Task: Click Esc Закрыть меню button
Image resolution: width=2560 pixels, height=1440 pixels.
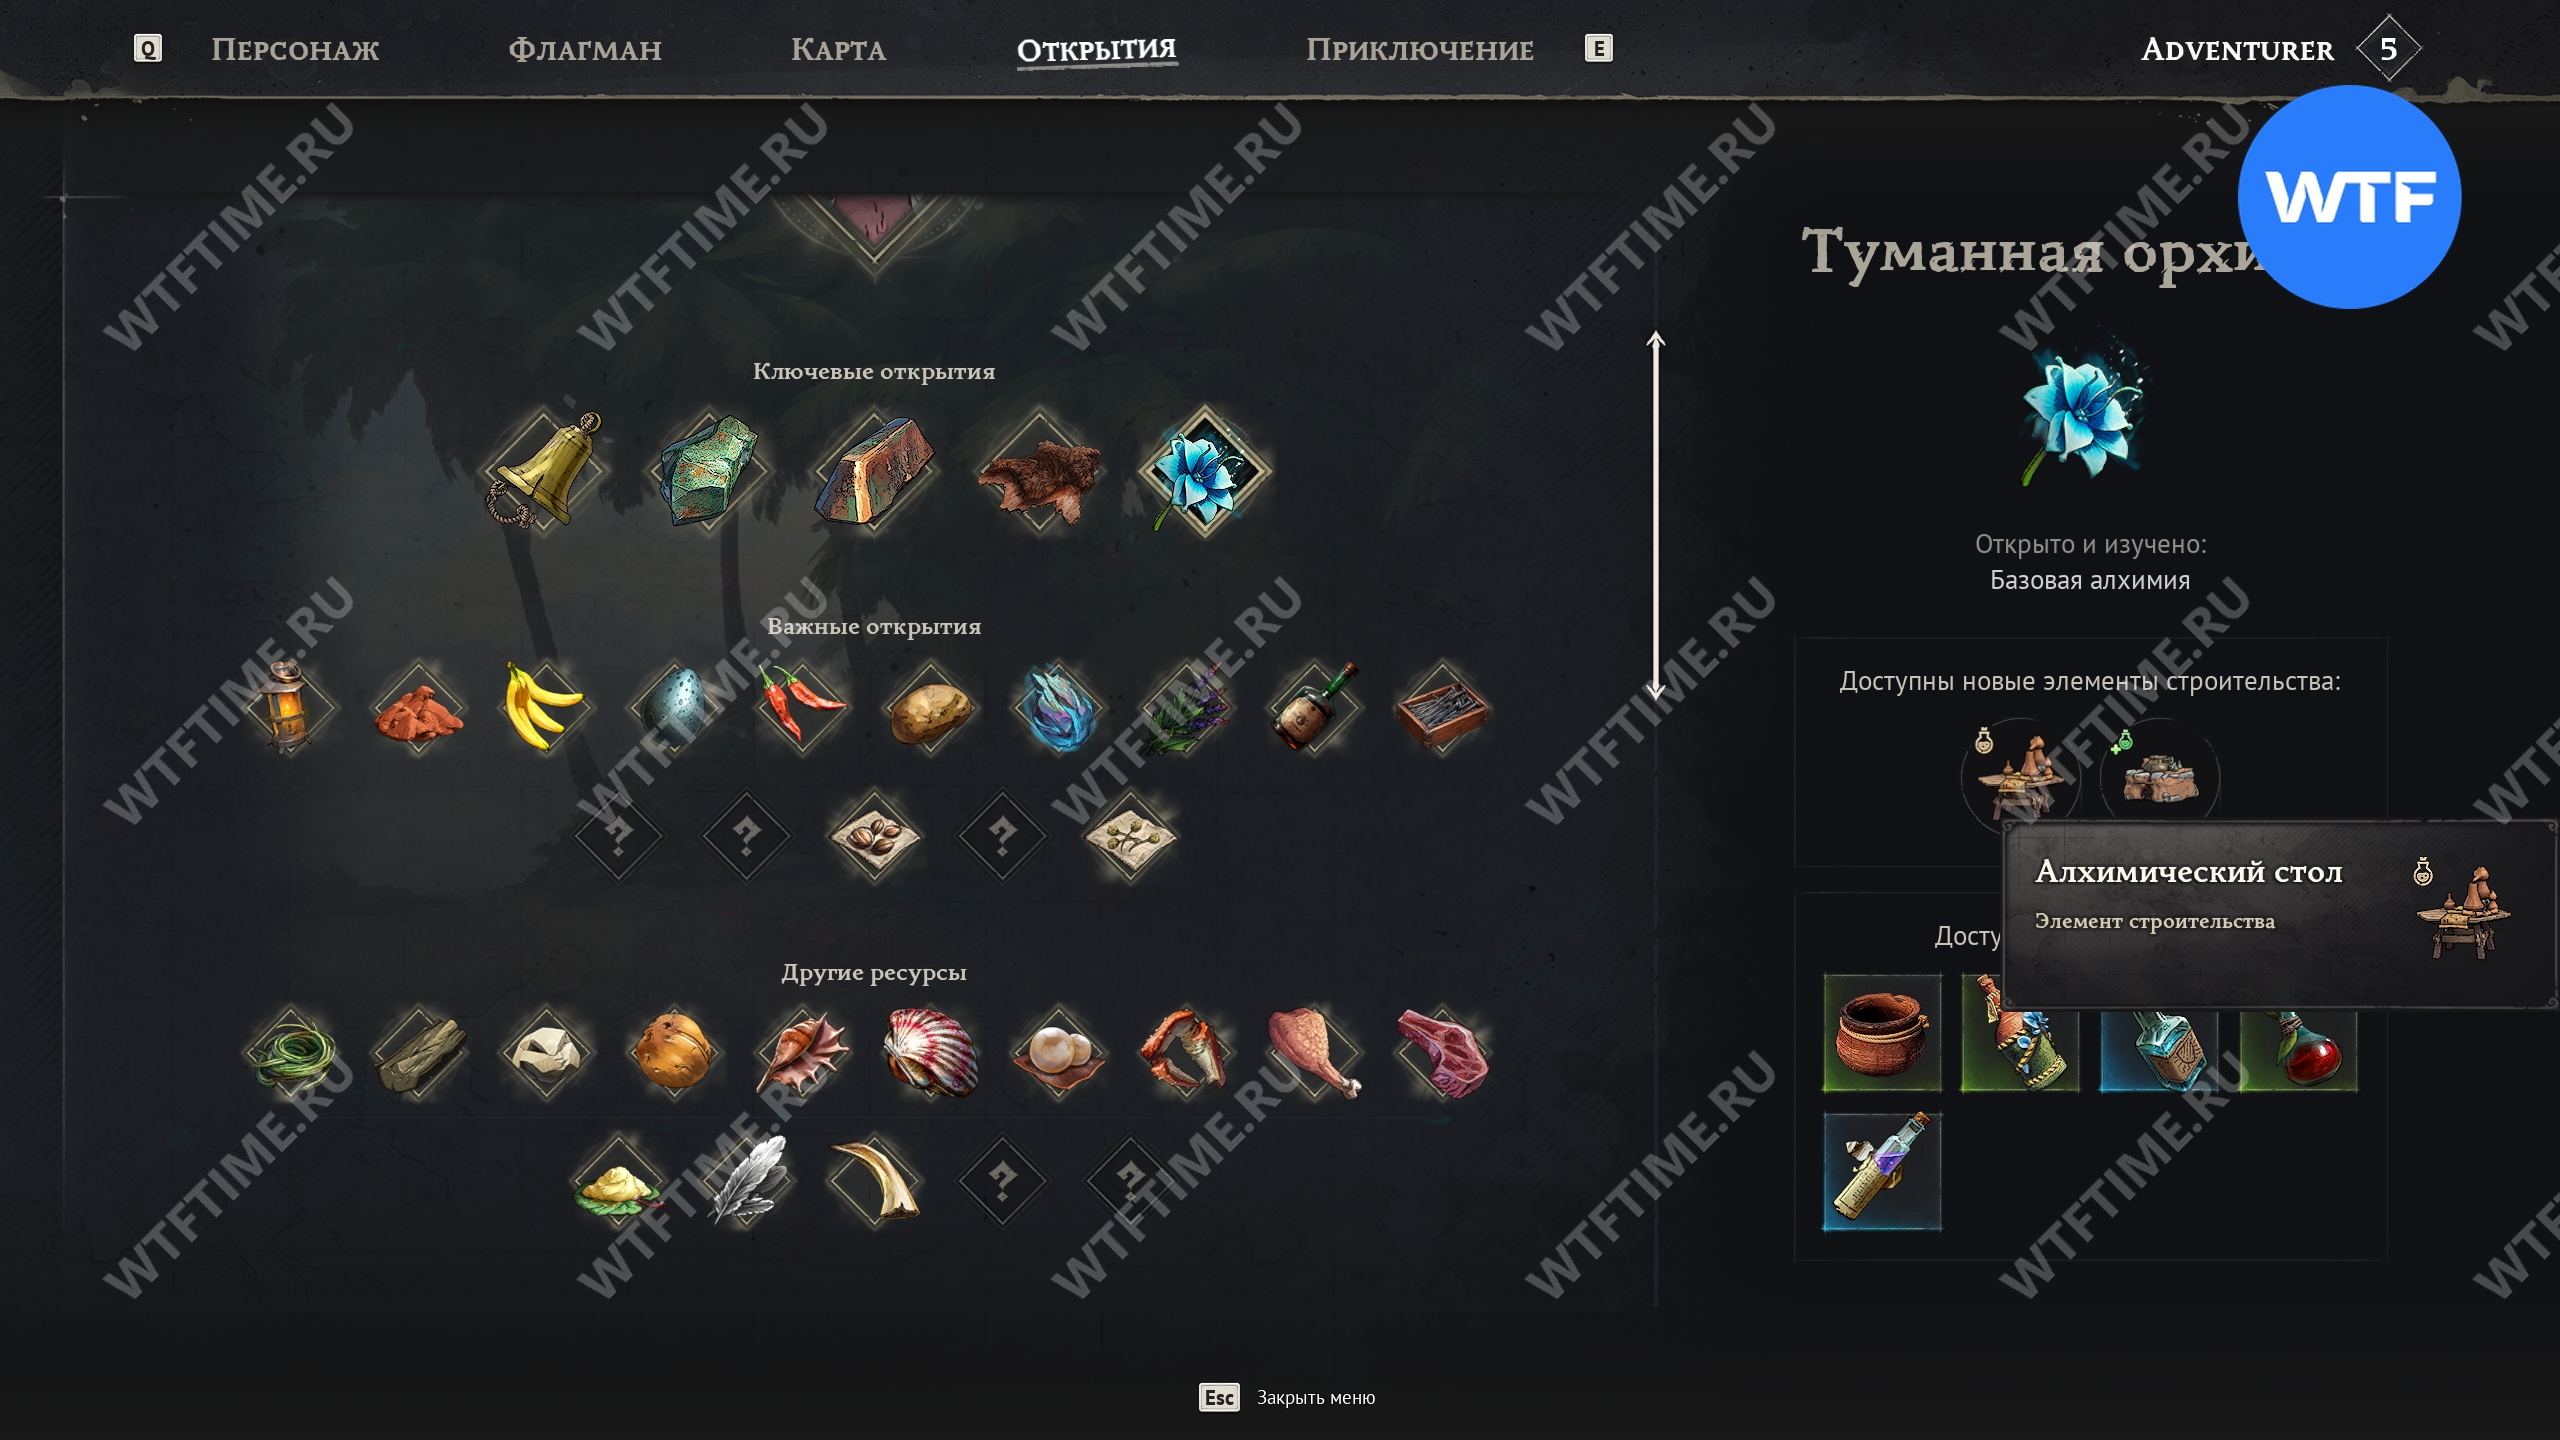Action: 1287,1397
